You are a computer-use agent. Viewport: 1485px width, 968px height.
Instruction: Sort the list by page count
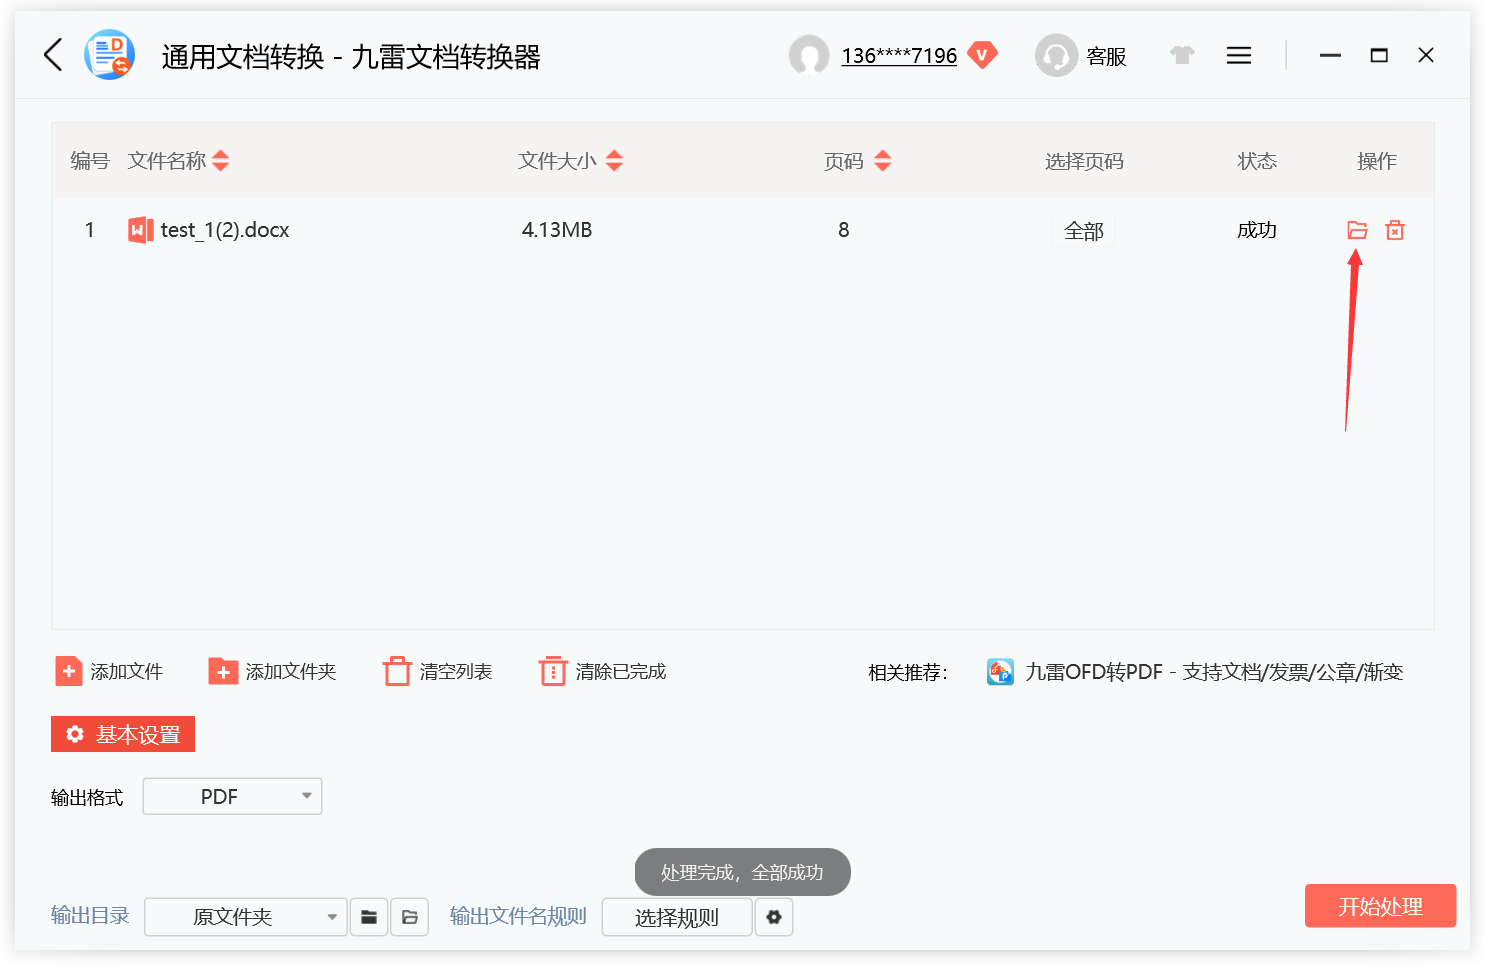[882, 161]
